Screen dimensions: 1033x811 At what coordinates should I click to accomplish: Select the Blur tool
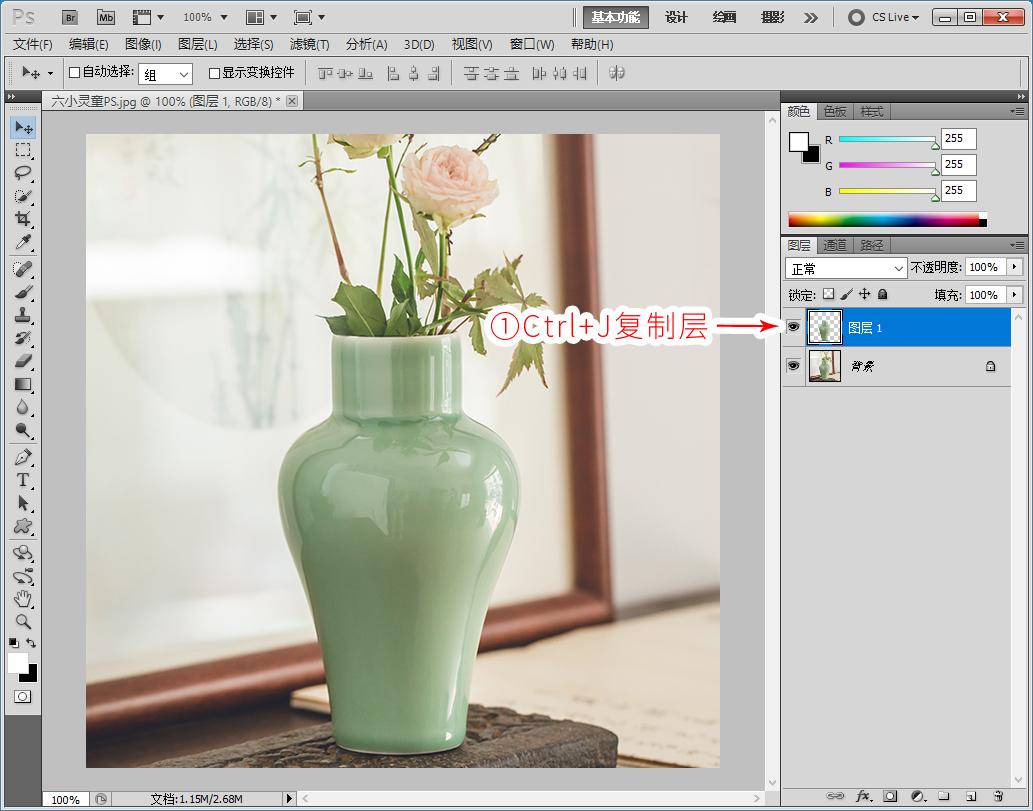pos(23,407)
